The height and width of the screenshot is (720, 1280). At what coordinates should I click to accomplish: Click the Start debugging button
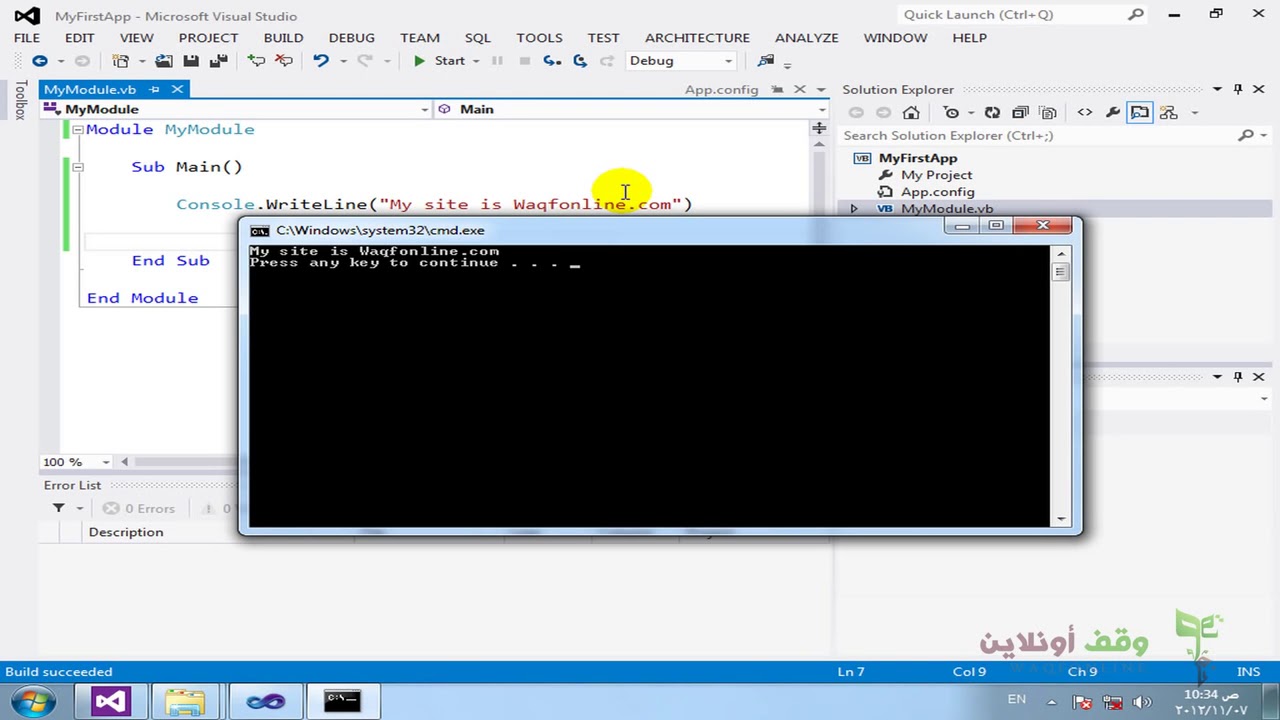440,61
